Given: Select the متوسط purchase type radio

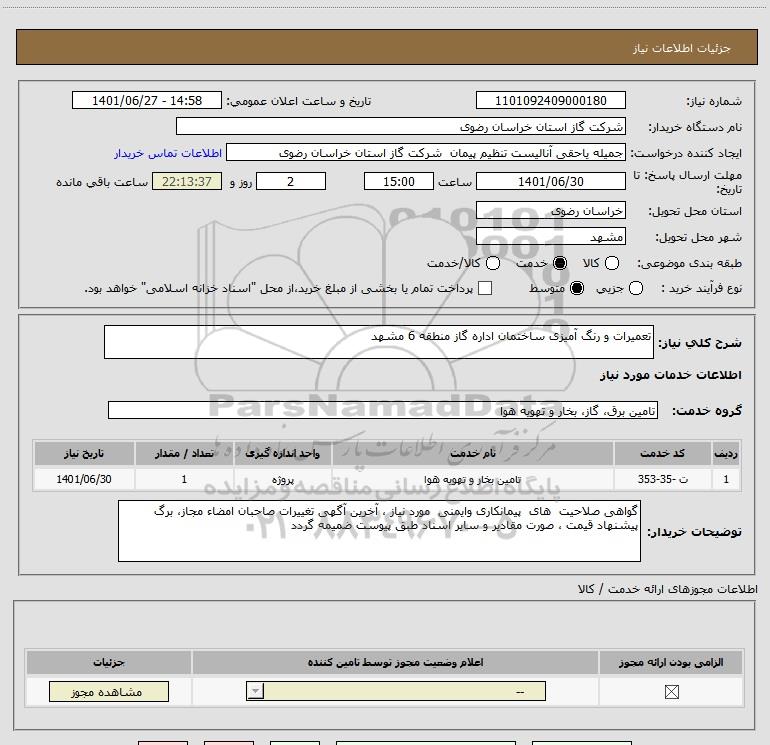Looking at the screenshot, I should [x=577, y=288].
